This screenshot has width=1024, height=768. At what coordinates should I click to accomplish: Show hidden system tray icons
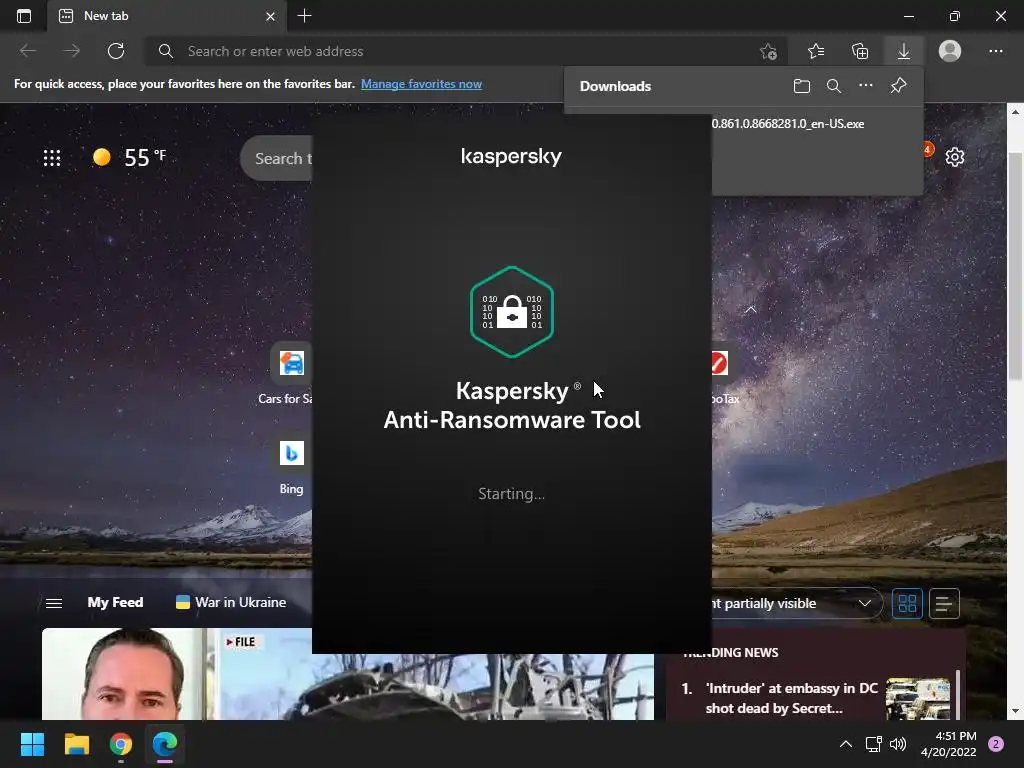pyautogui.click(x=846, y=744)
